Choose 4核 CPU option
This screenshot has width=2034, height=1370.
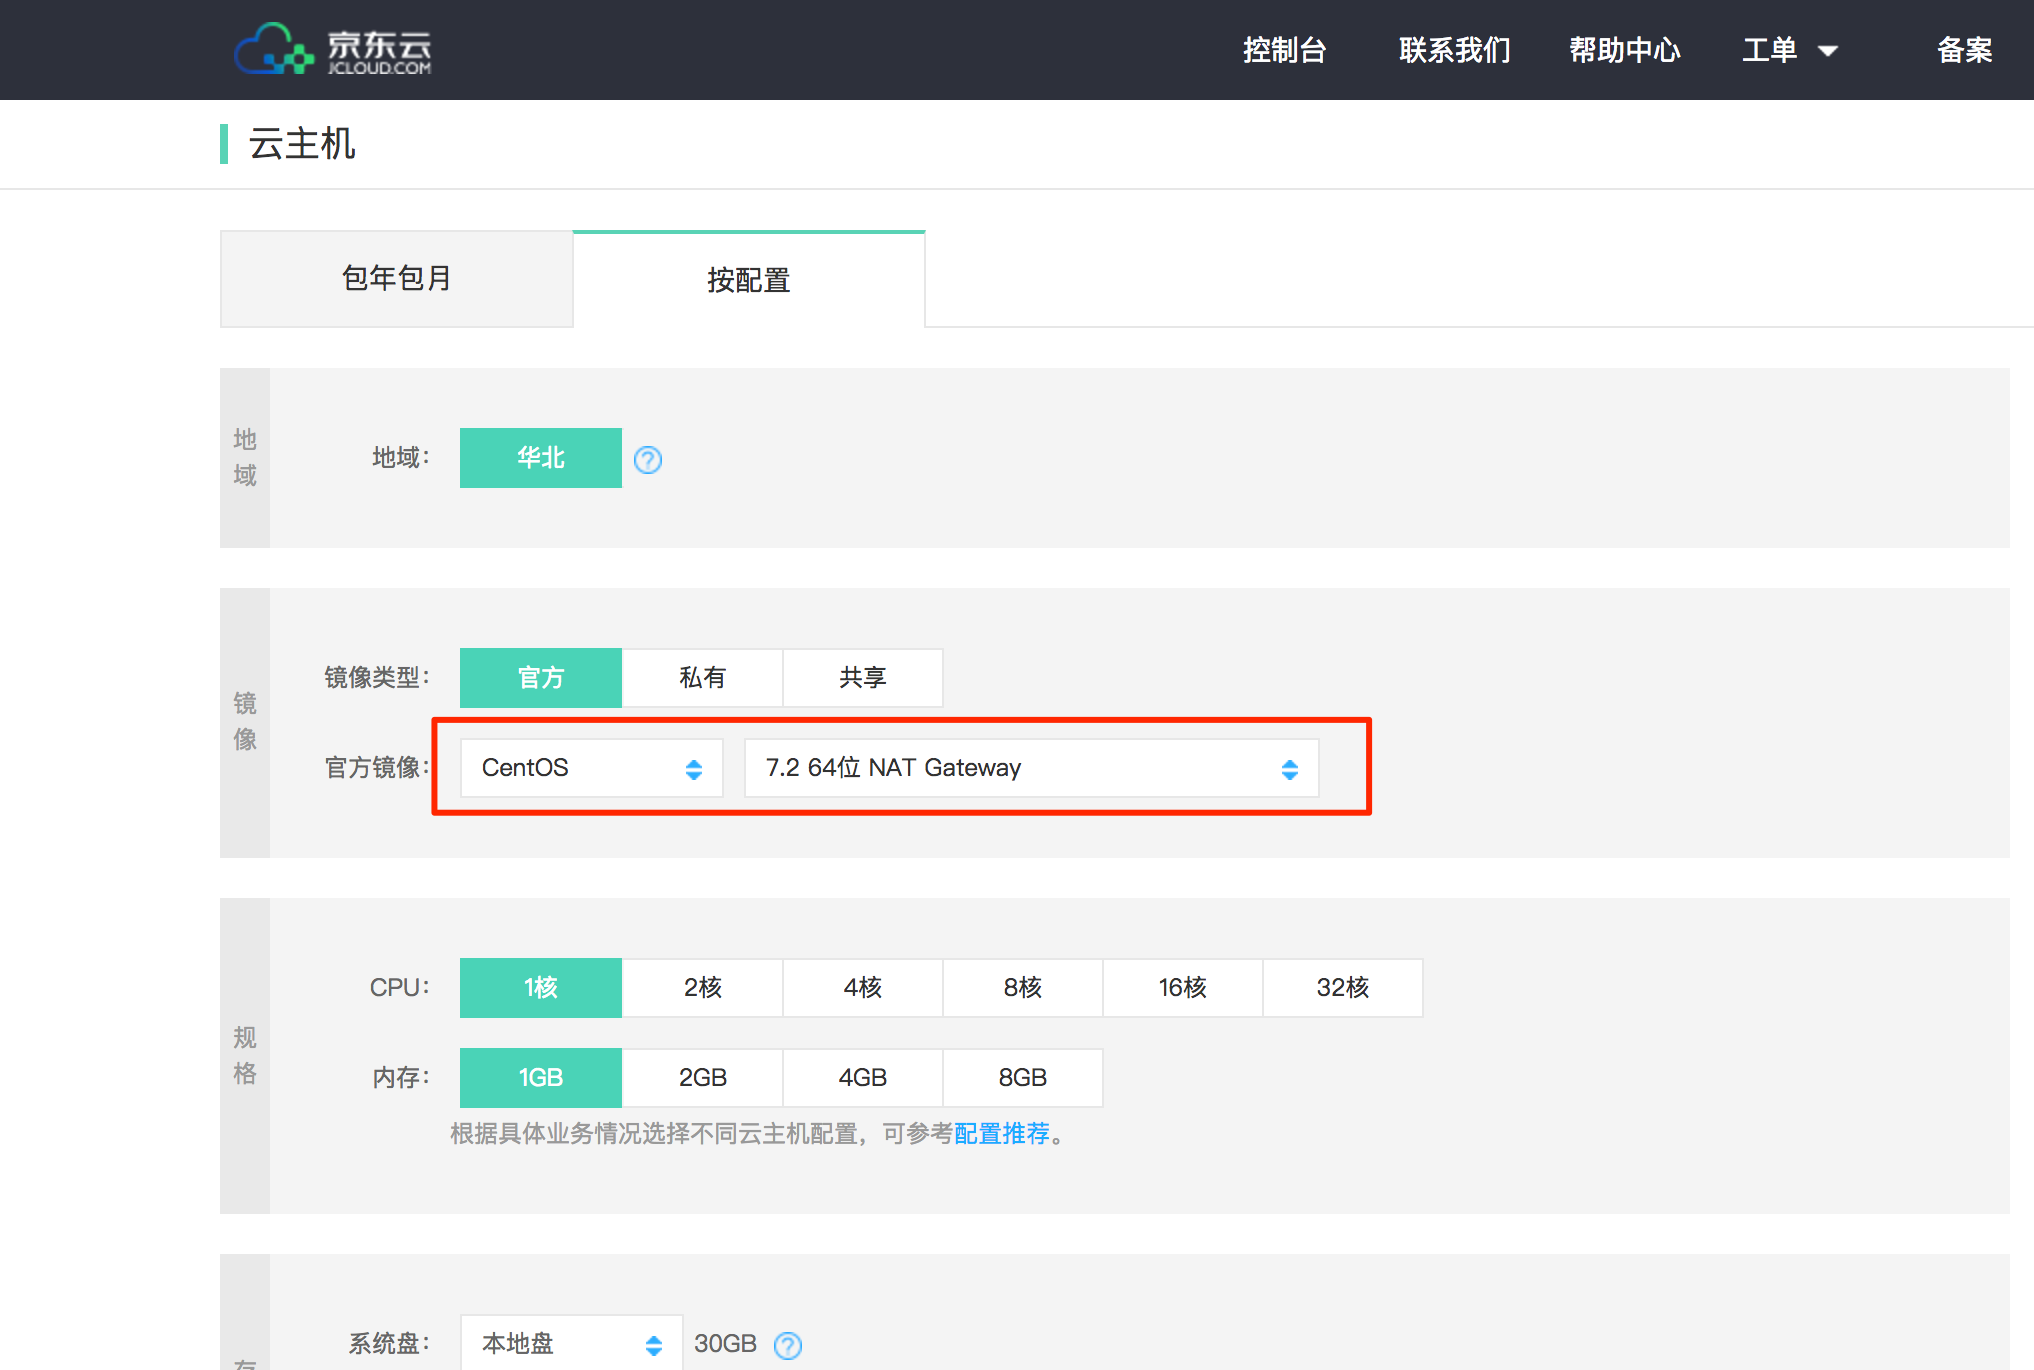click(x=863, y=988)
